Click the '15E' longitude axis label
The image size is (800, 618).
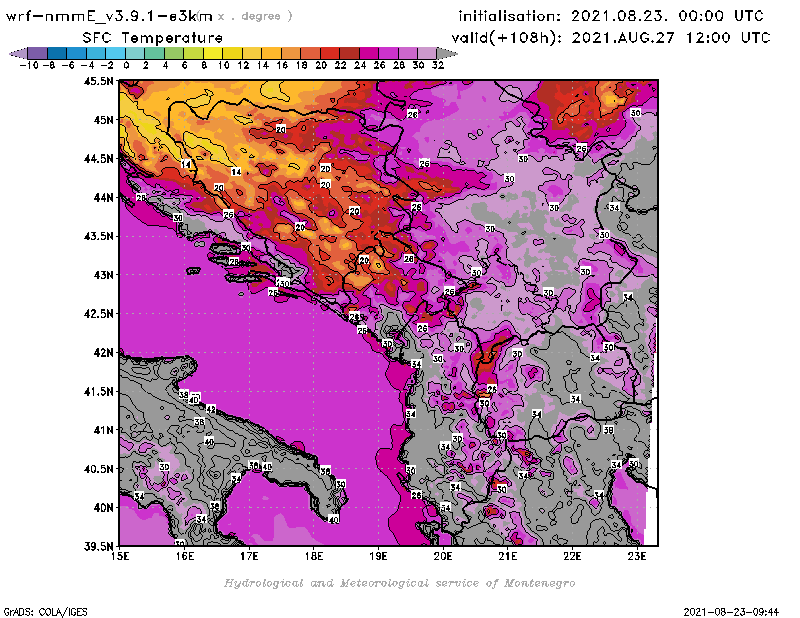(120, 556)
